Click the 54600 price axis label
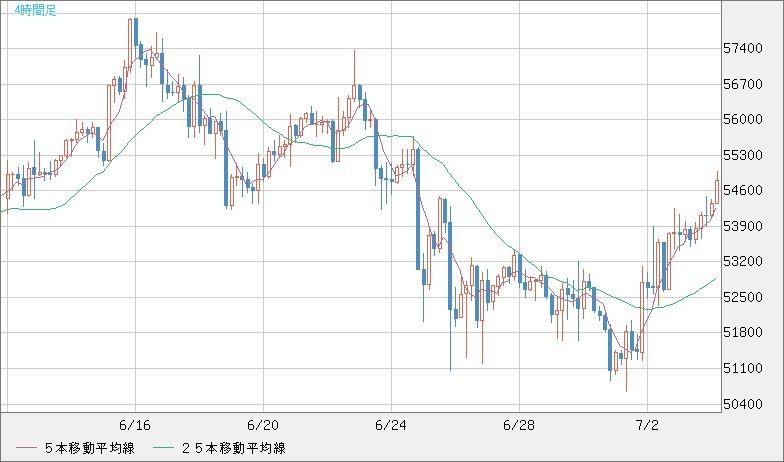 (743, 190)
